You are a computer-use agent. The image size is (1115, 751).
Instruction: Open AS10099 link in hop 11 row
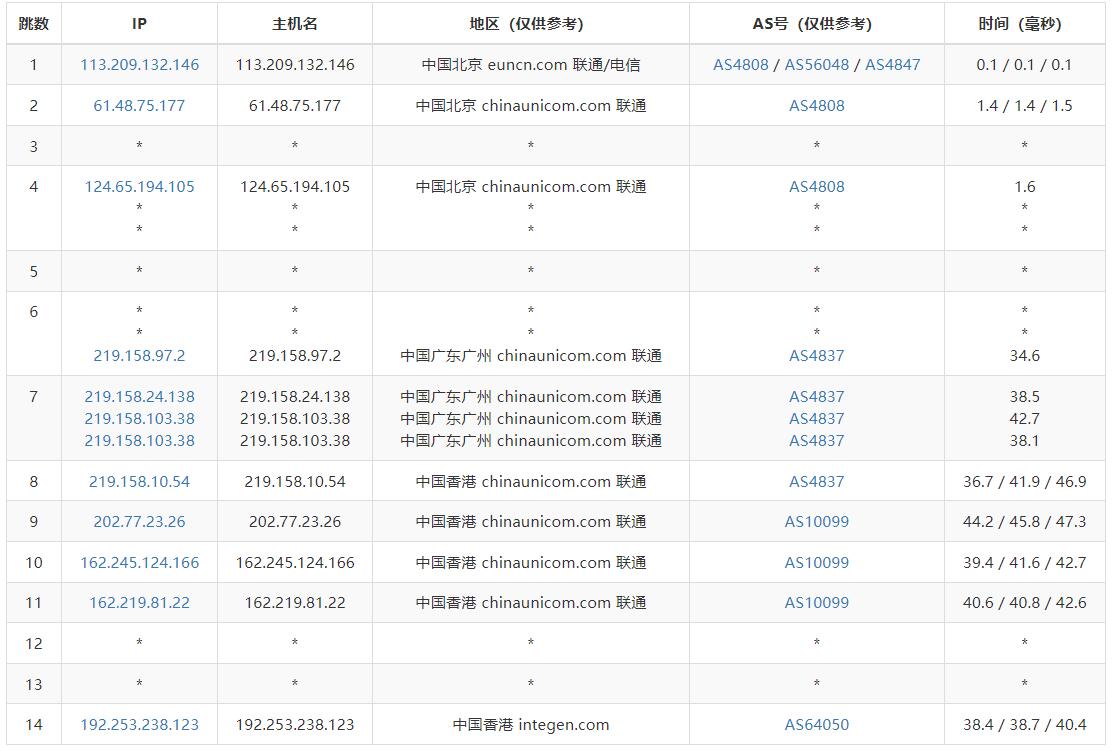pyautogui.click(x=817, y=603)
